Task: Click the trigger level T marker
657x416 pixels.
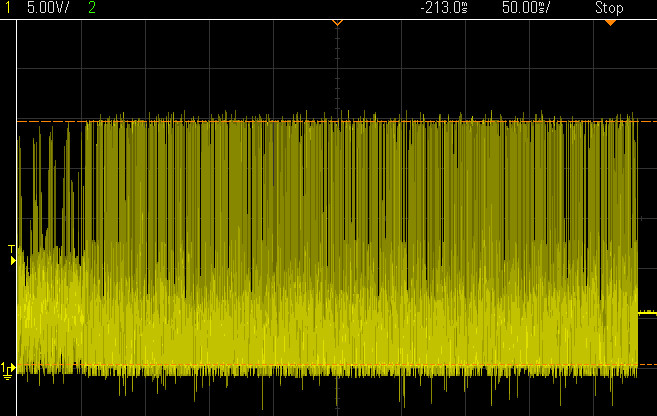Action: tap(12, 255)
